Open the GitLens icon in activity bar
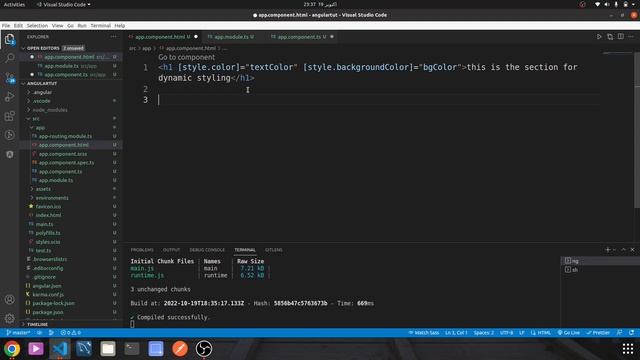 click(x=9, y=135)
